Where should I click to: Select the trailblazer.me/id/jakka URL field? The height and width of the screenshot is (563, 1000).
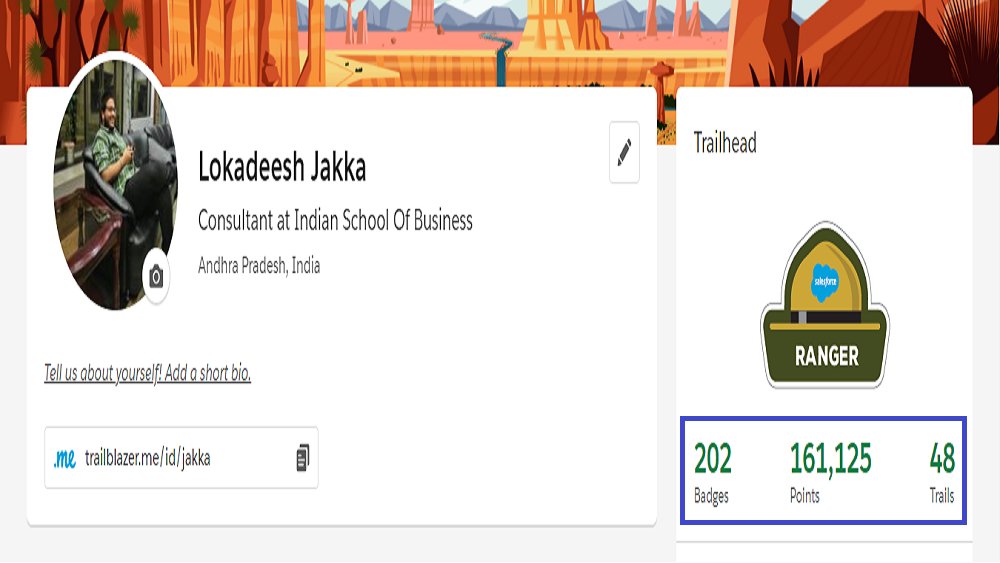(181, 458)
